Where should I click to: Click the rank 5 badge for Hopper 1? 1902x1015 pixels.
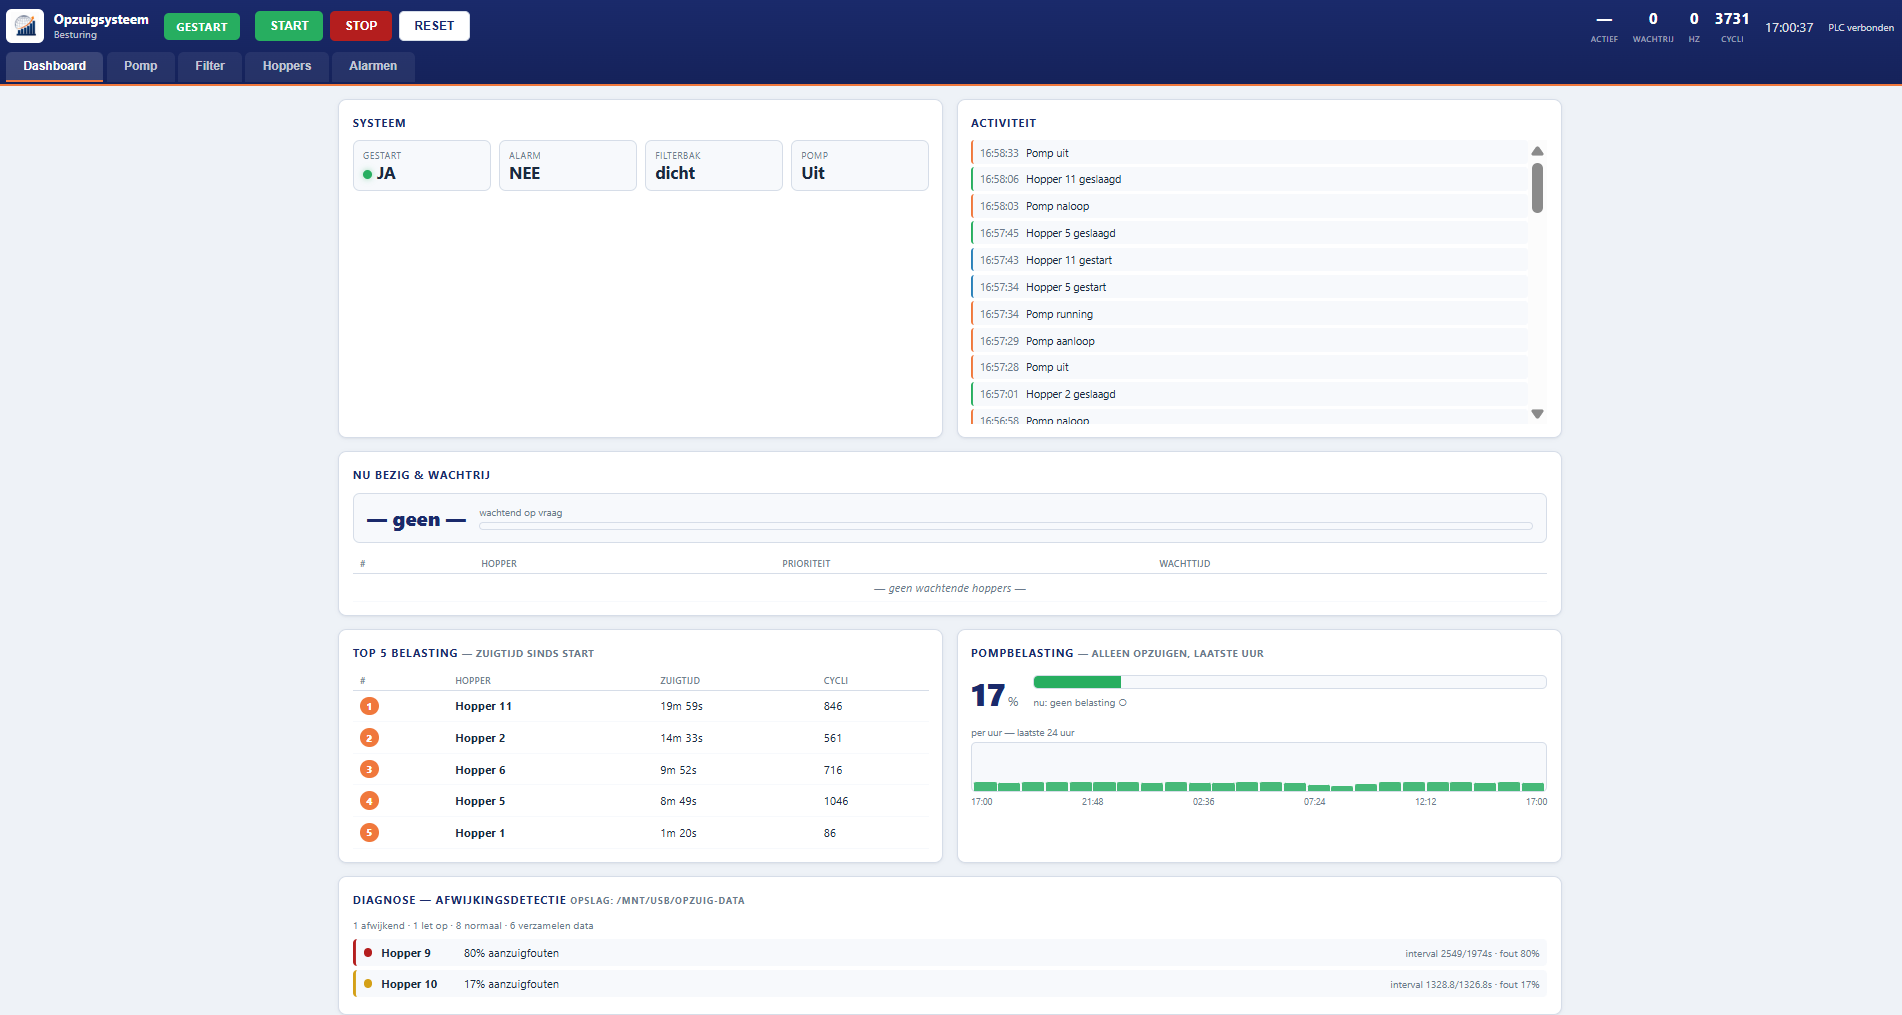coord(369,833)
